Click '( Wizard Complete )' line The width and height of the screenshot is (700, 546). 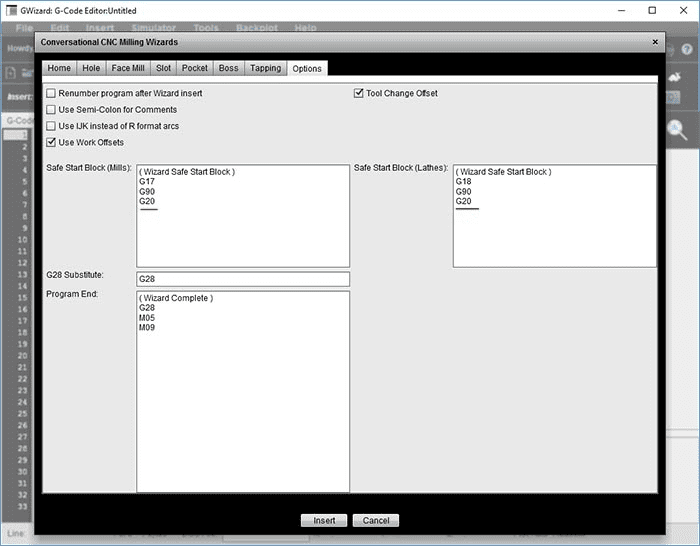[x=176, y=298]
